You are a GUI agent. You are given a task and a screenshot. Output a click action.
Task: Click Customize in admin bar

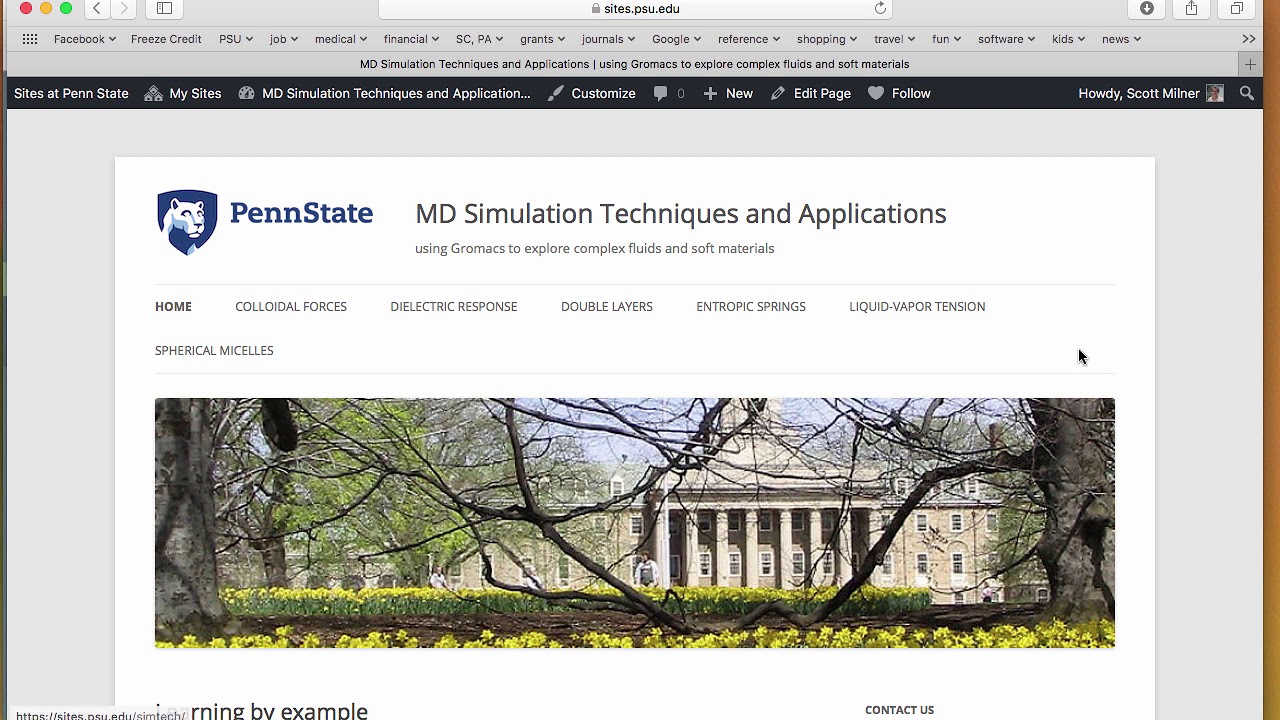[x=591, y=93]
